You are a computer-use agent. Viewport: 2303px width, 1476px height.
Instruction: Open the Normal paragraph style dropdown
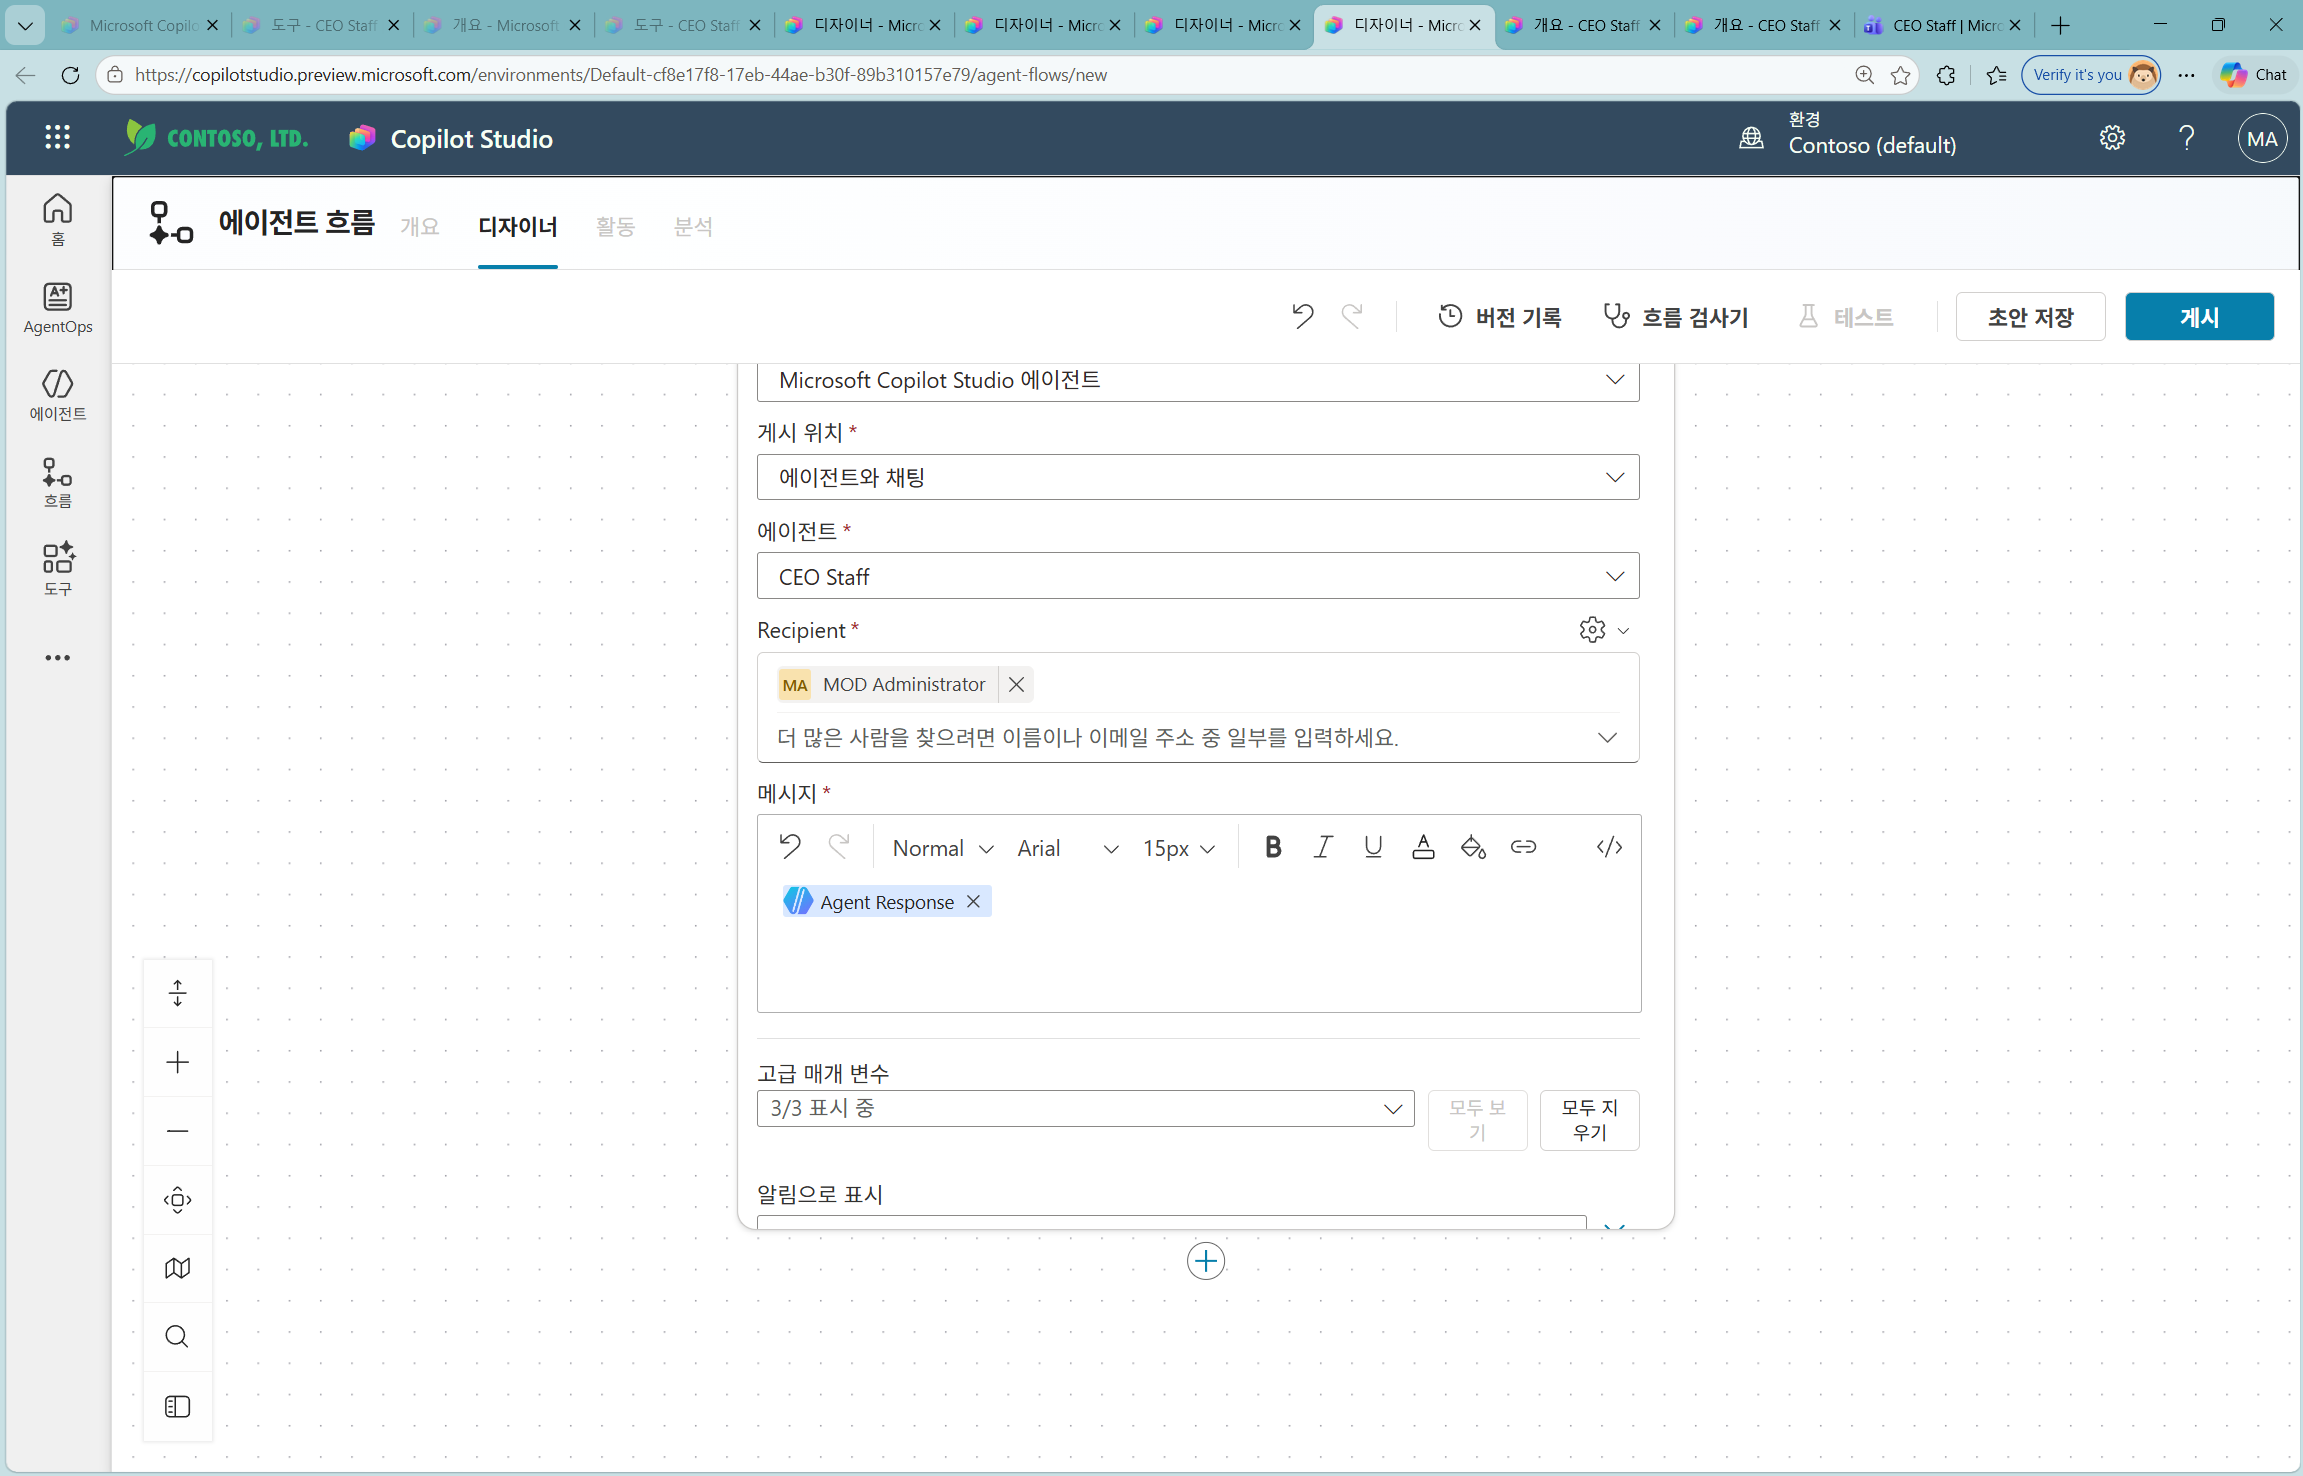(943, 848)
